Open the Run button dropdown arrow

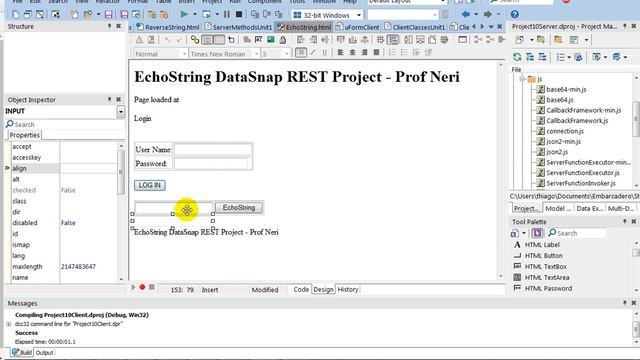coord(195,15)
